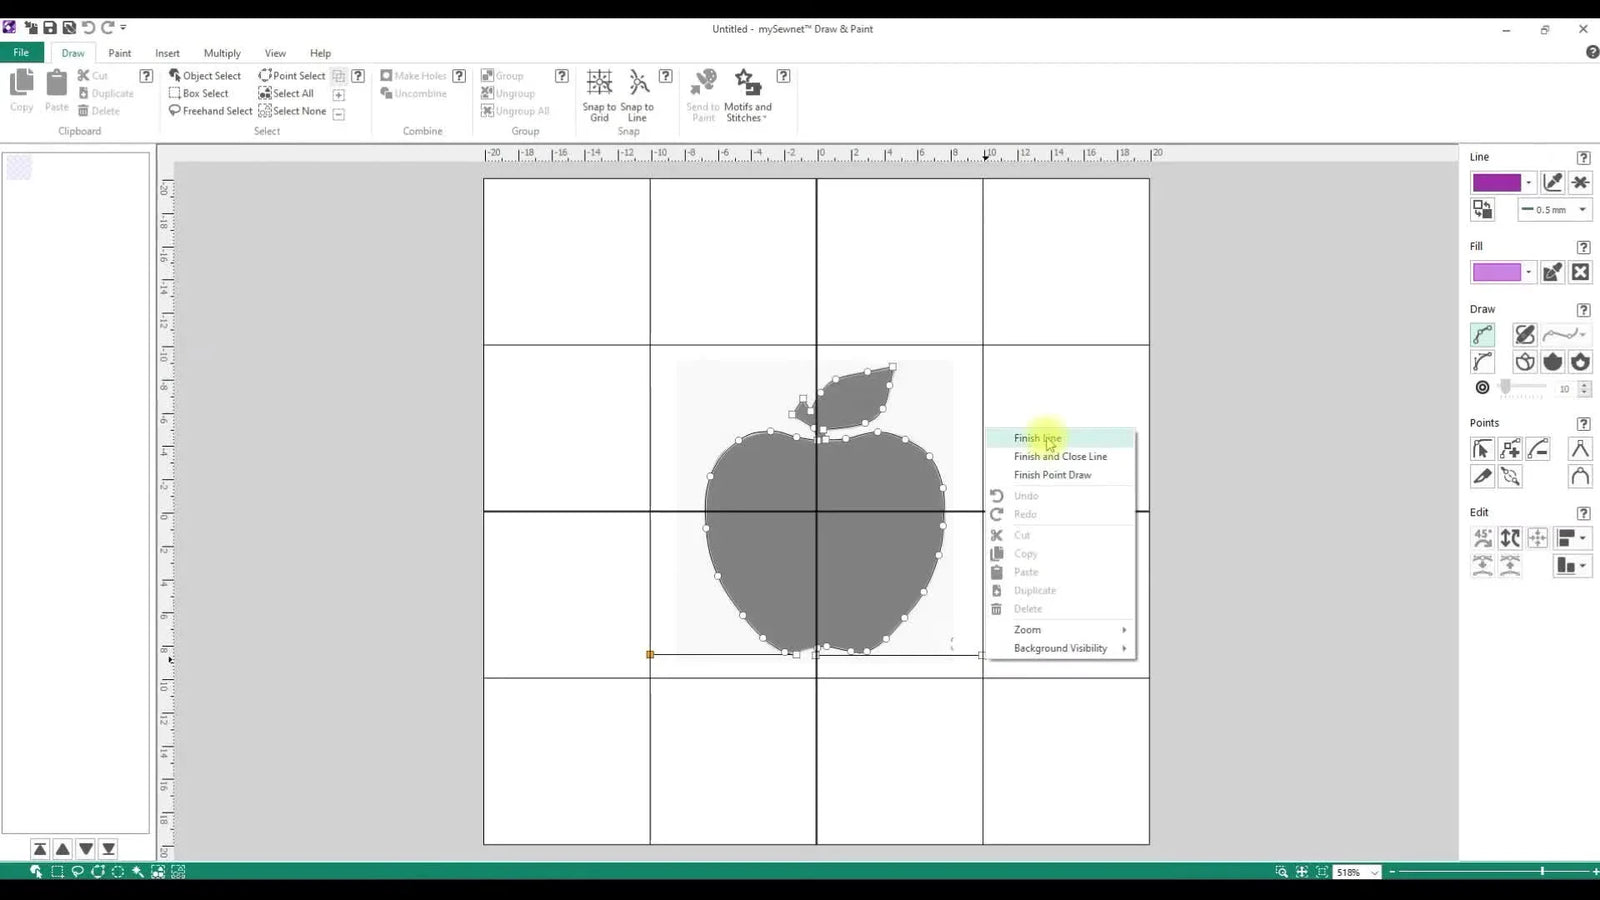The image size is (1600, 900).
Task: Select the Insert Points tool
Action: 1510,449
